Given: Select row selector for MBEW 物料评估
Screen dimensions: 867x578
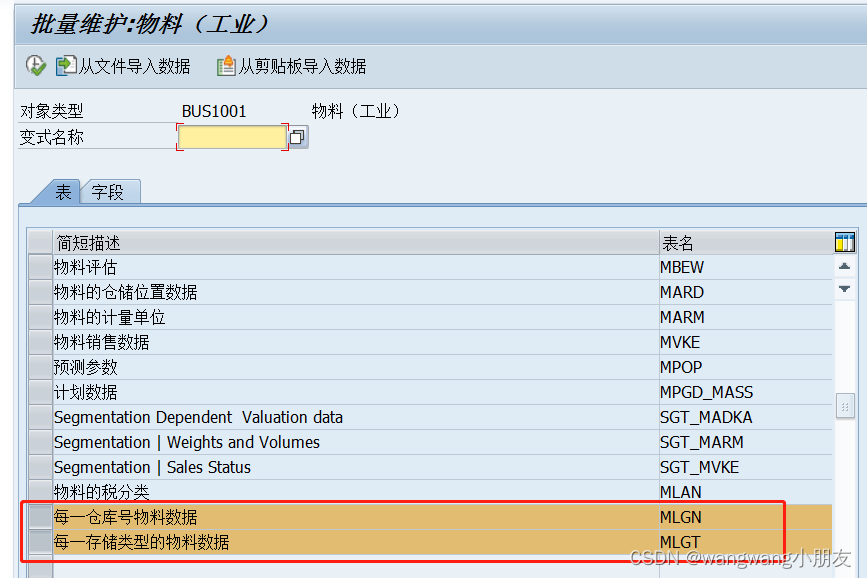Looking at the screenshot, I should 40,267.
